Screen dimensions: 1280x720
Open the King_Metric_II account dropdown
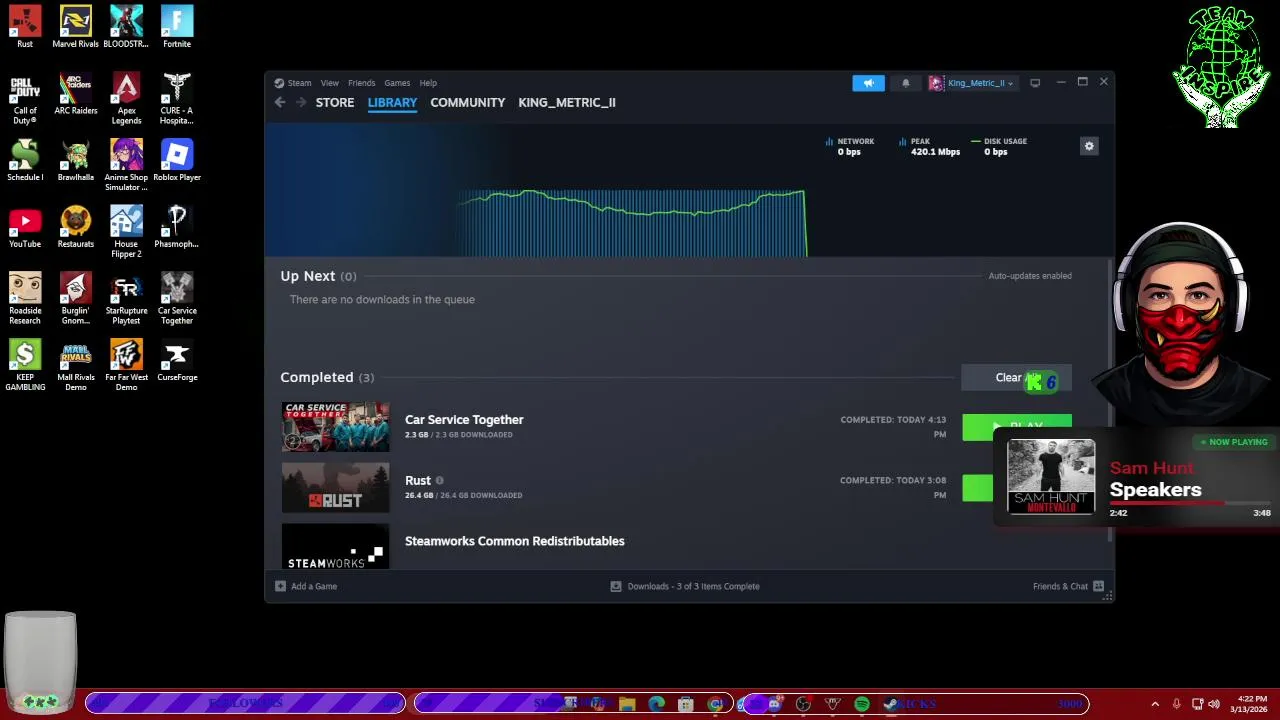pyautogui.click(x=972, y=83)
